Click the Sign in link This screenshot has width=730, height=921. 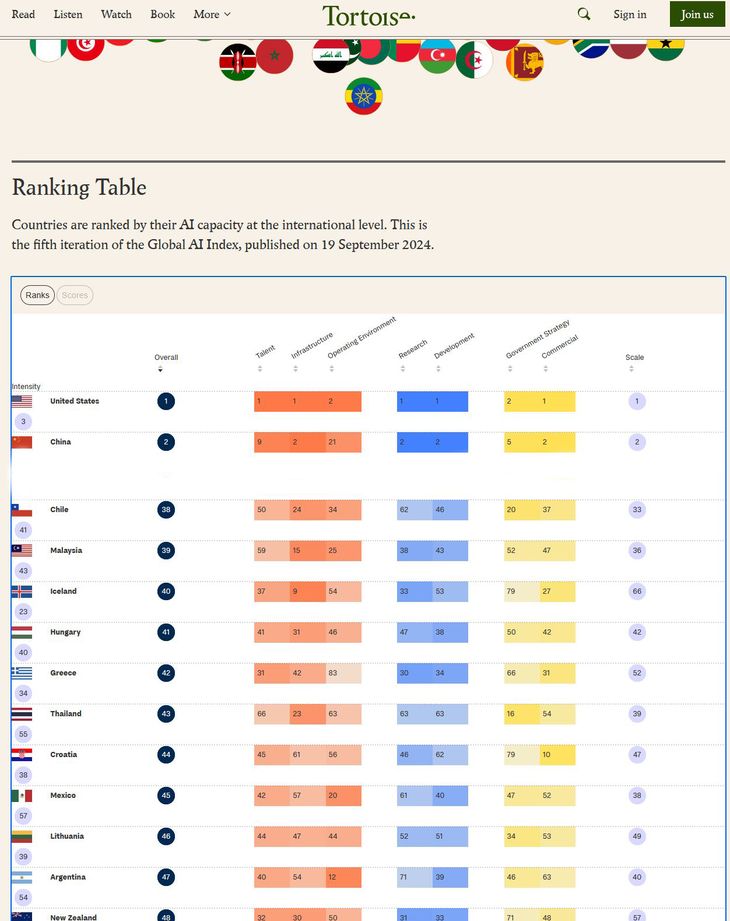[x=629, y=14]
